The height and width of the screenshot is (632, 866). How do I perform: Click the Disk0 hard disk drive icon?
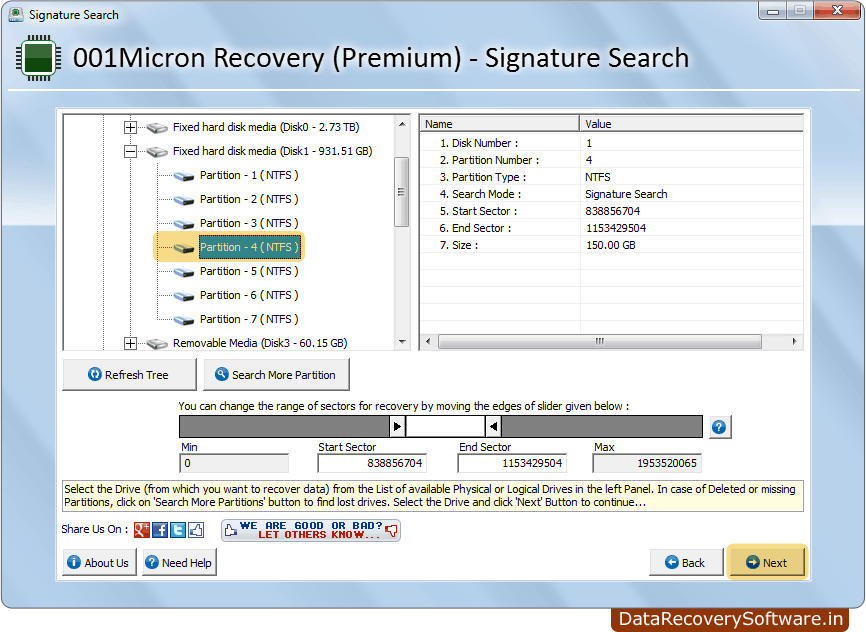pyautogui.click(x=157, y=128)
